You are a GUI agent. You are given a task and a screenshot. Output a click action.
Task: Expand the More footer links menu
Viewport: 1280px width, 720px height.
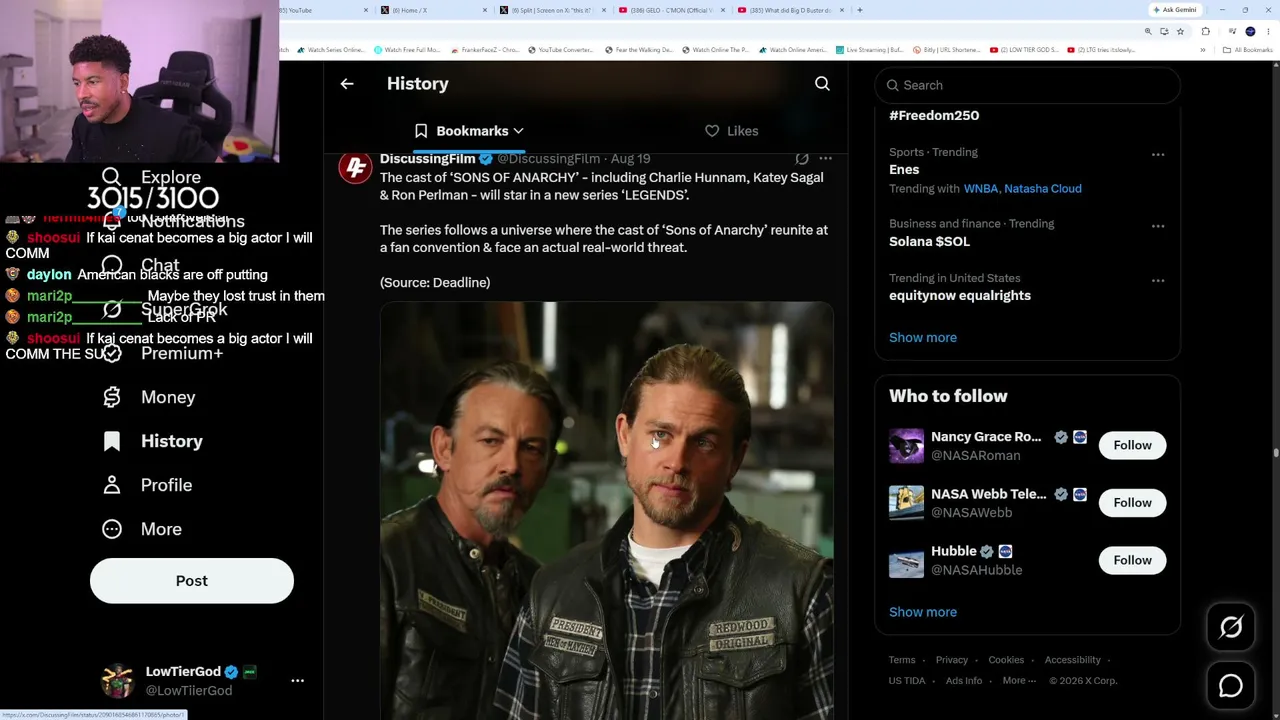tap(1019, 681)
